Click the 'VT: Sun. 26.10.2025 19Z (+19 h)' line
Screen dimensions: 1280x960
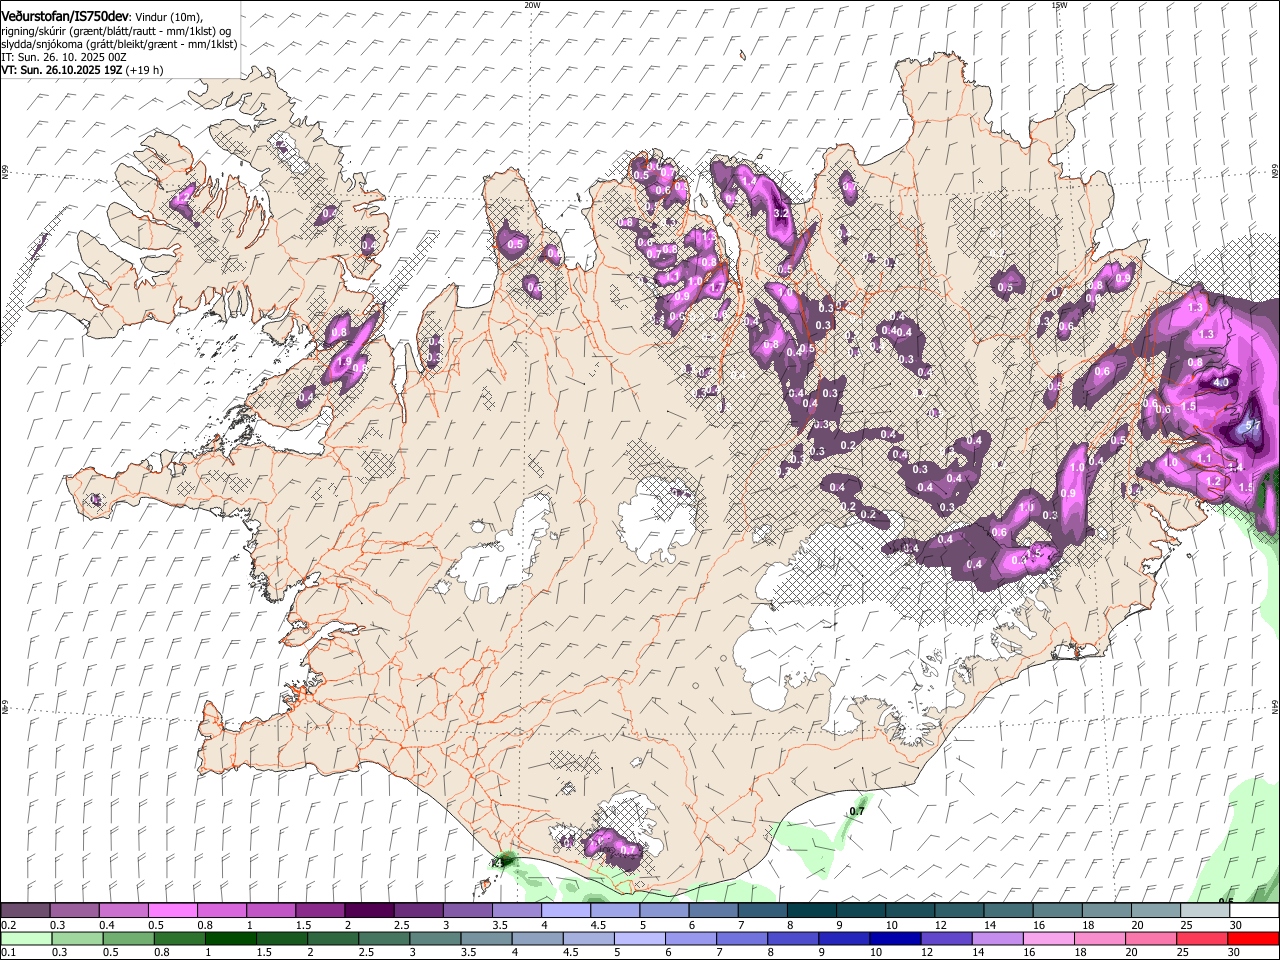click(82, 71)
